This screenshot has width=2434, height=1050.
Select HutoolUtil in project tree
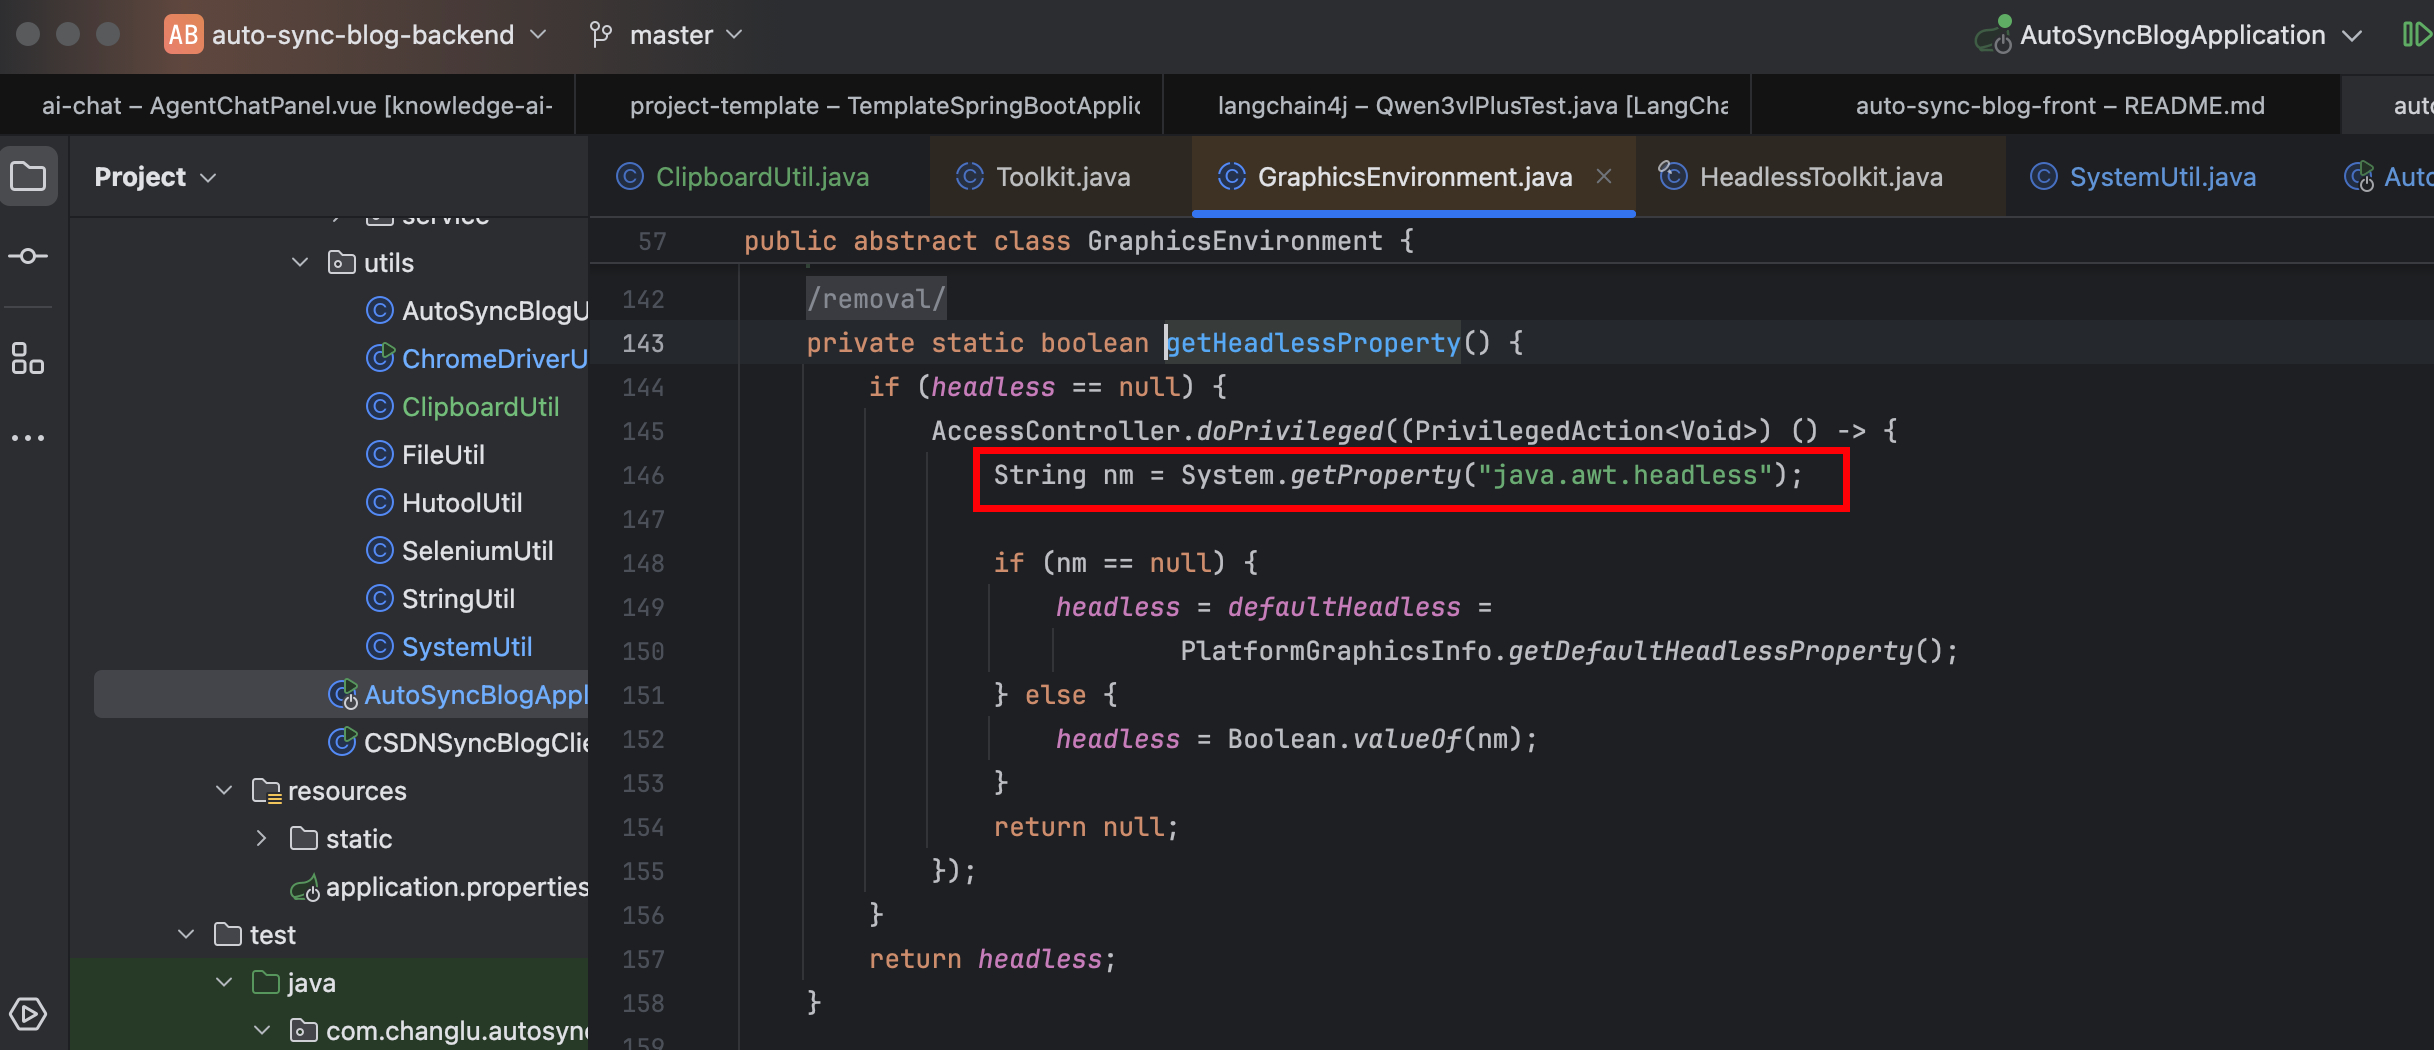(462, 503)
